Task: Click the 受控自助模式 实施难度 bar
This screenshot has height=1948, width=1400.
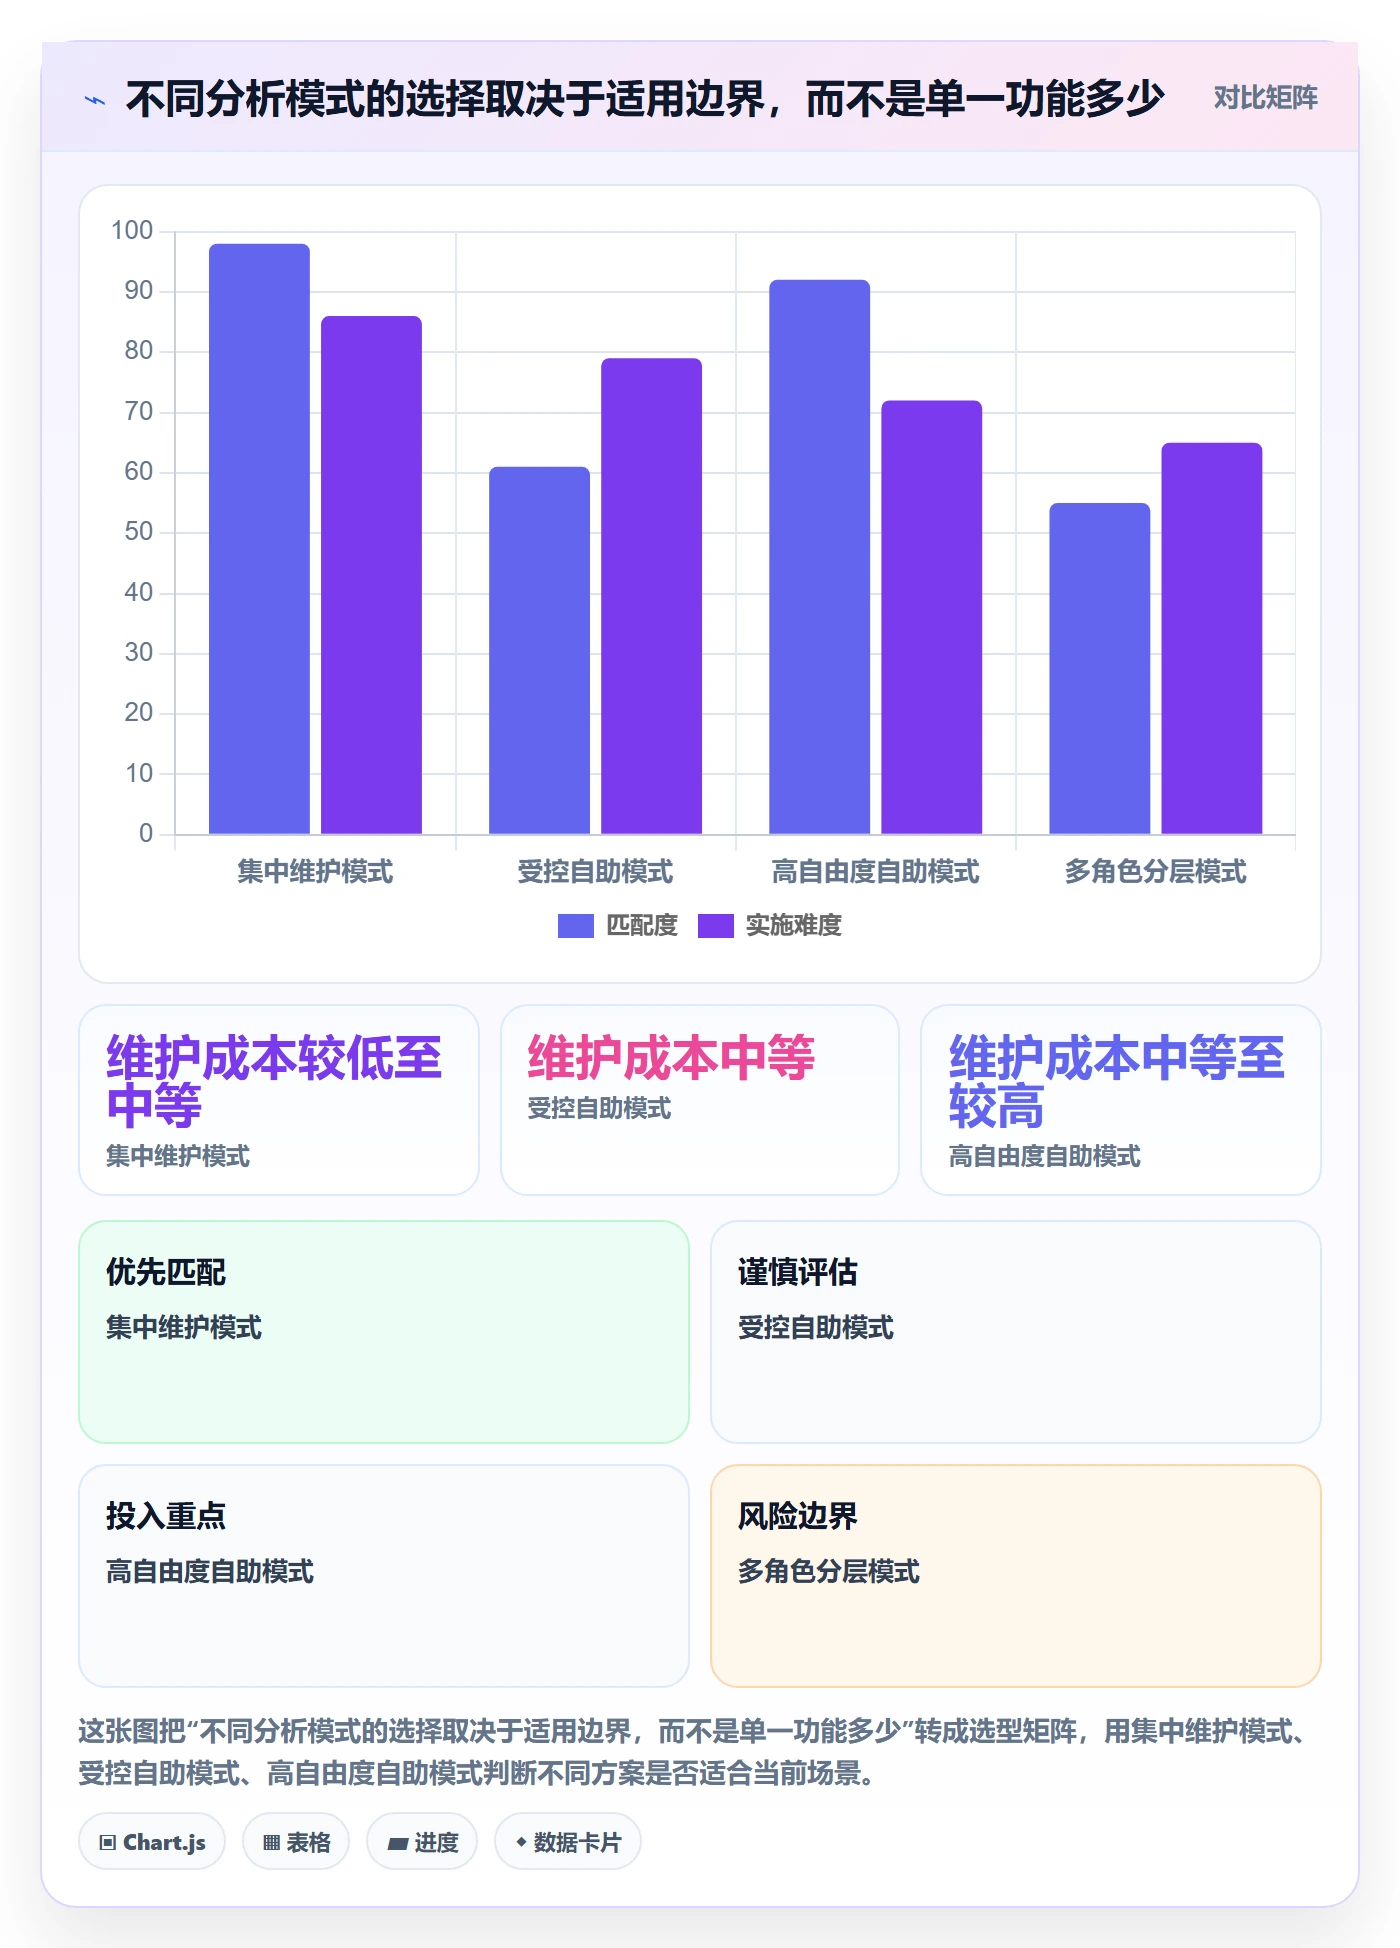Action: coord(651,596)
